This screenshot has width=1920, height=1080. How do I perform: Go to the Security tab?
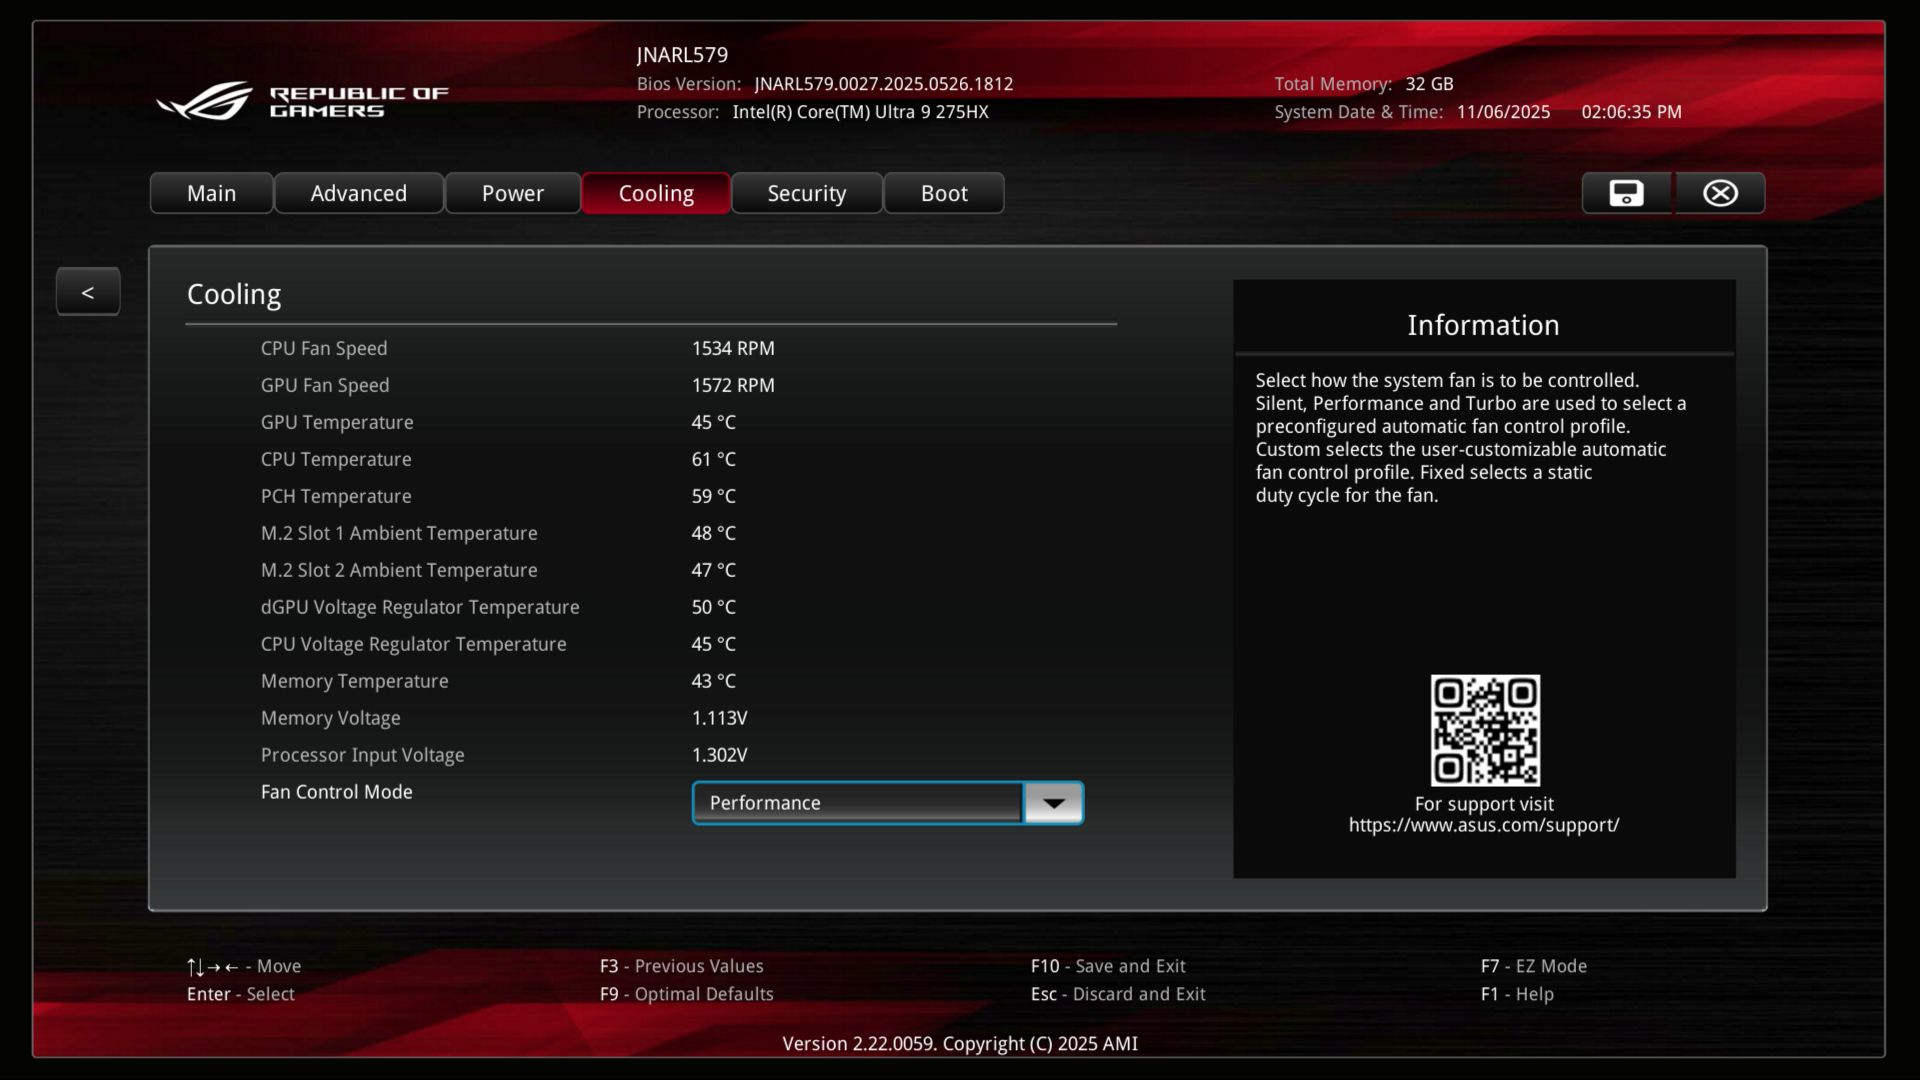click(806, 193)
